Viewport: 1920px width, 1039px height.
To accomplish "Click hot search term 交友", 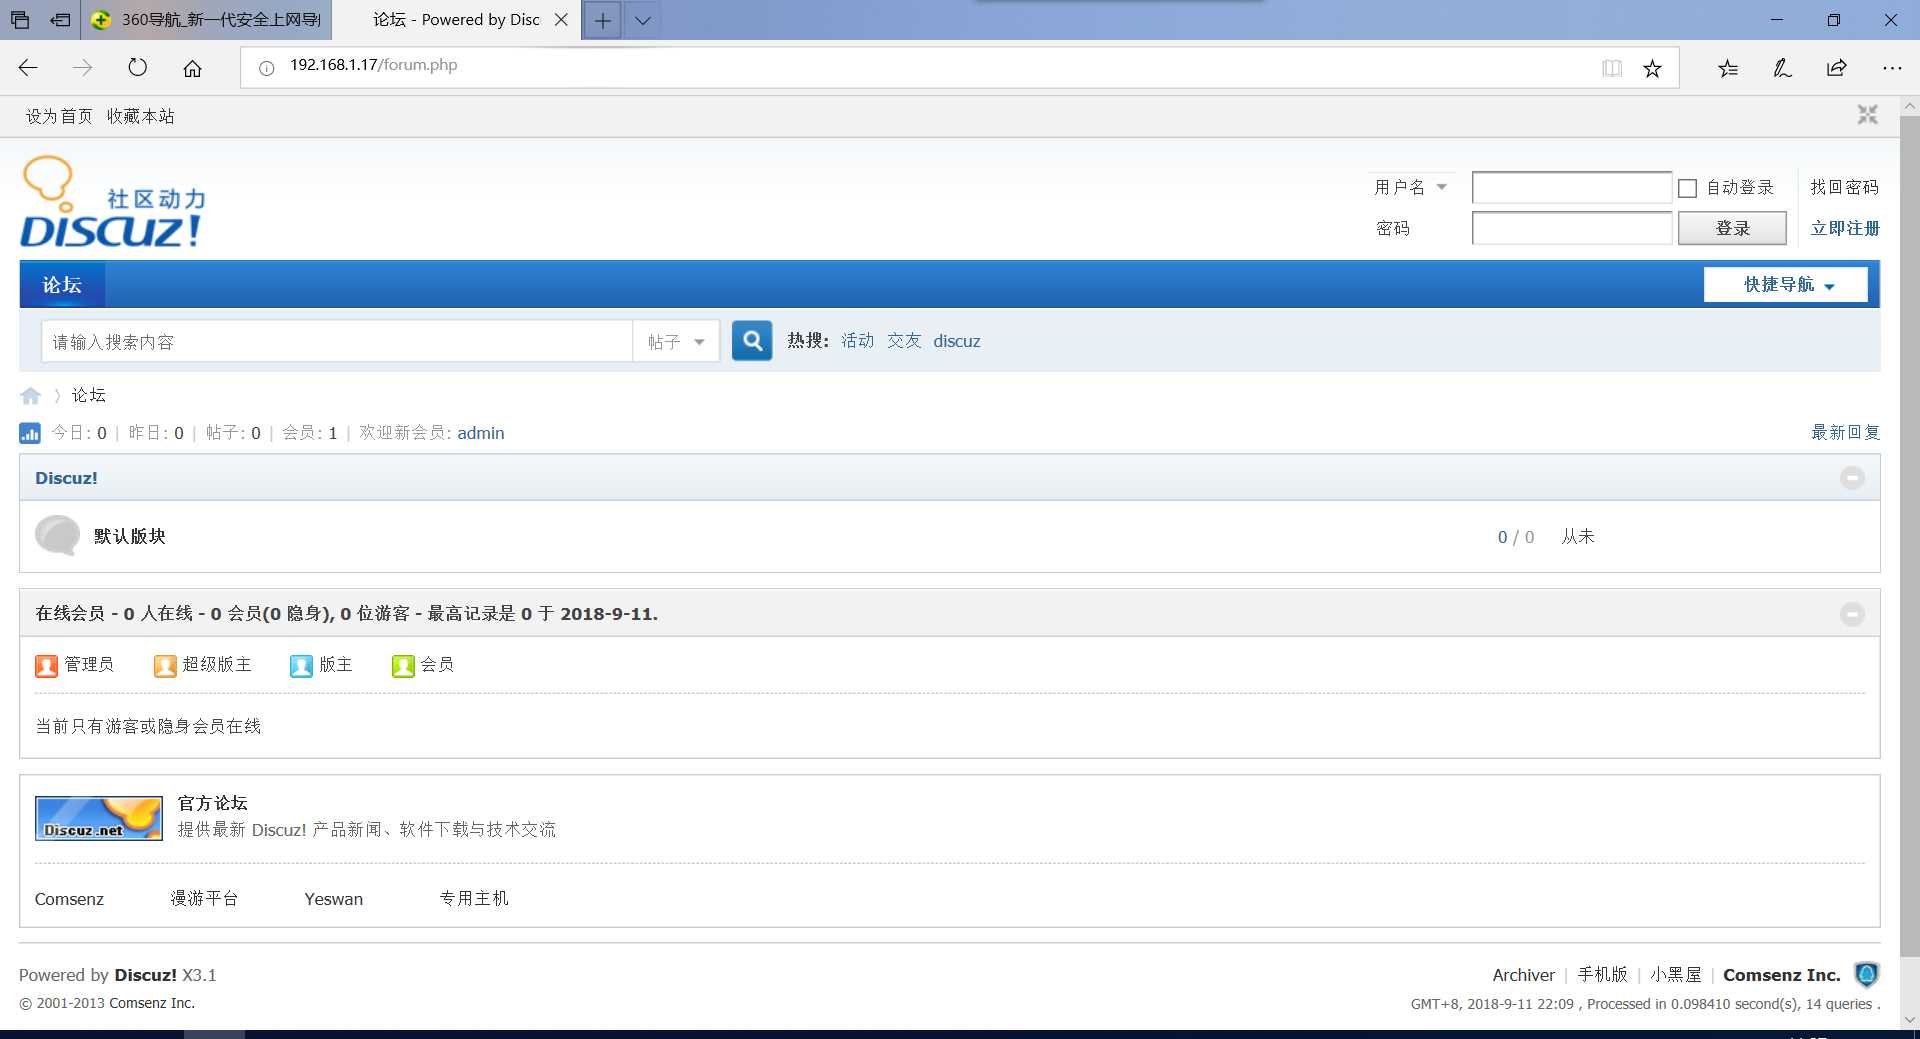I will pos(904,341).
